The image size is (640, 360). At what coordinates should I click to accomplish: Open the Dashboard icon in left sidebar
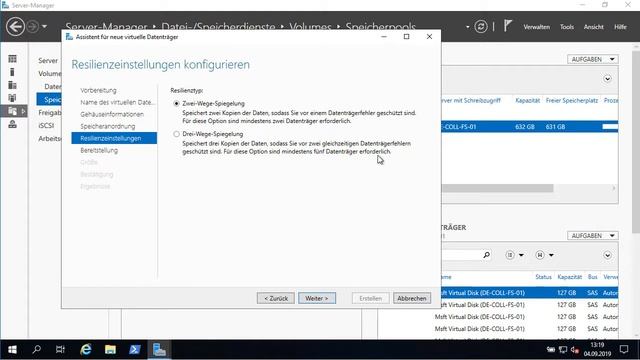13,59
